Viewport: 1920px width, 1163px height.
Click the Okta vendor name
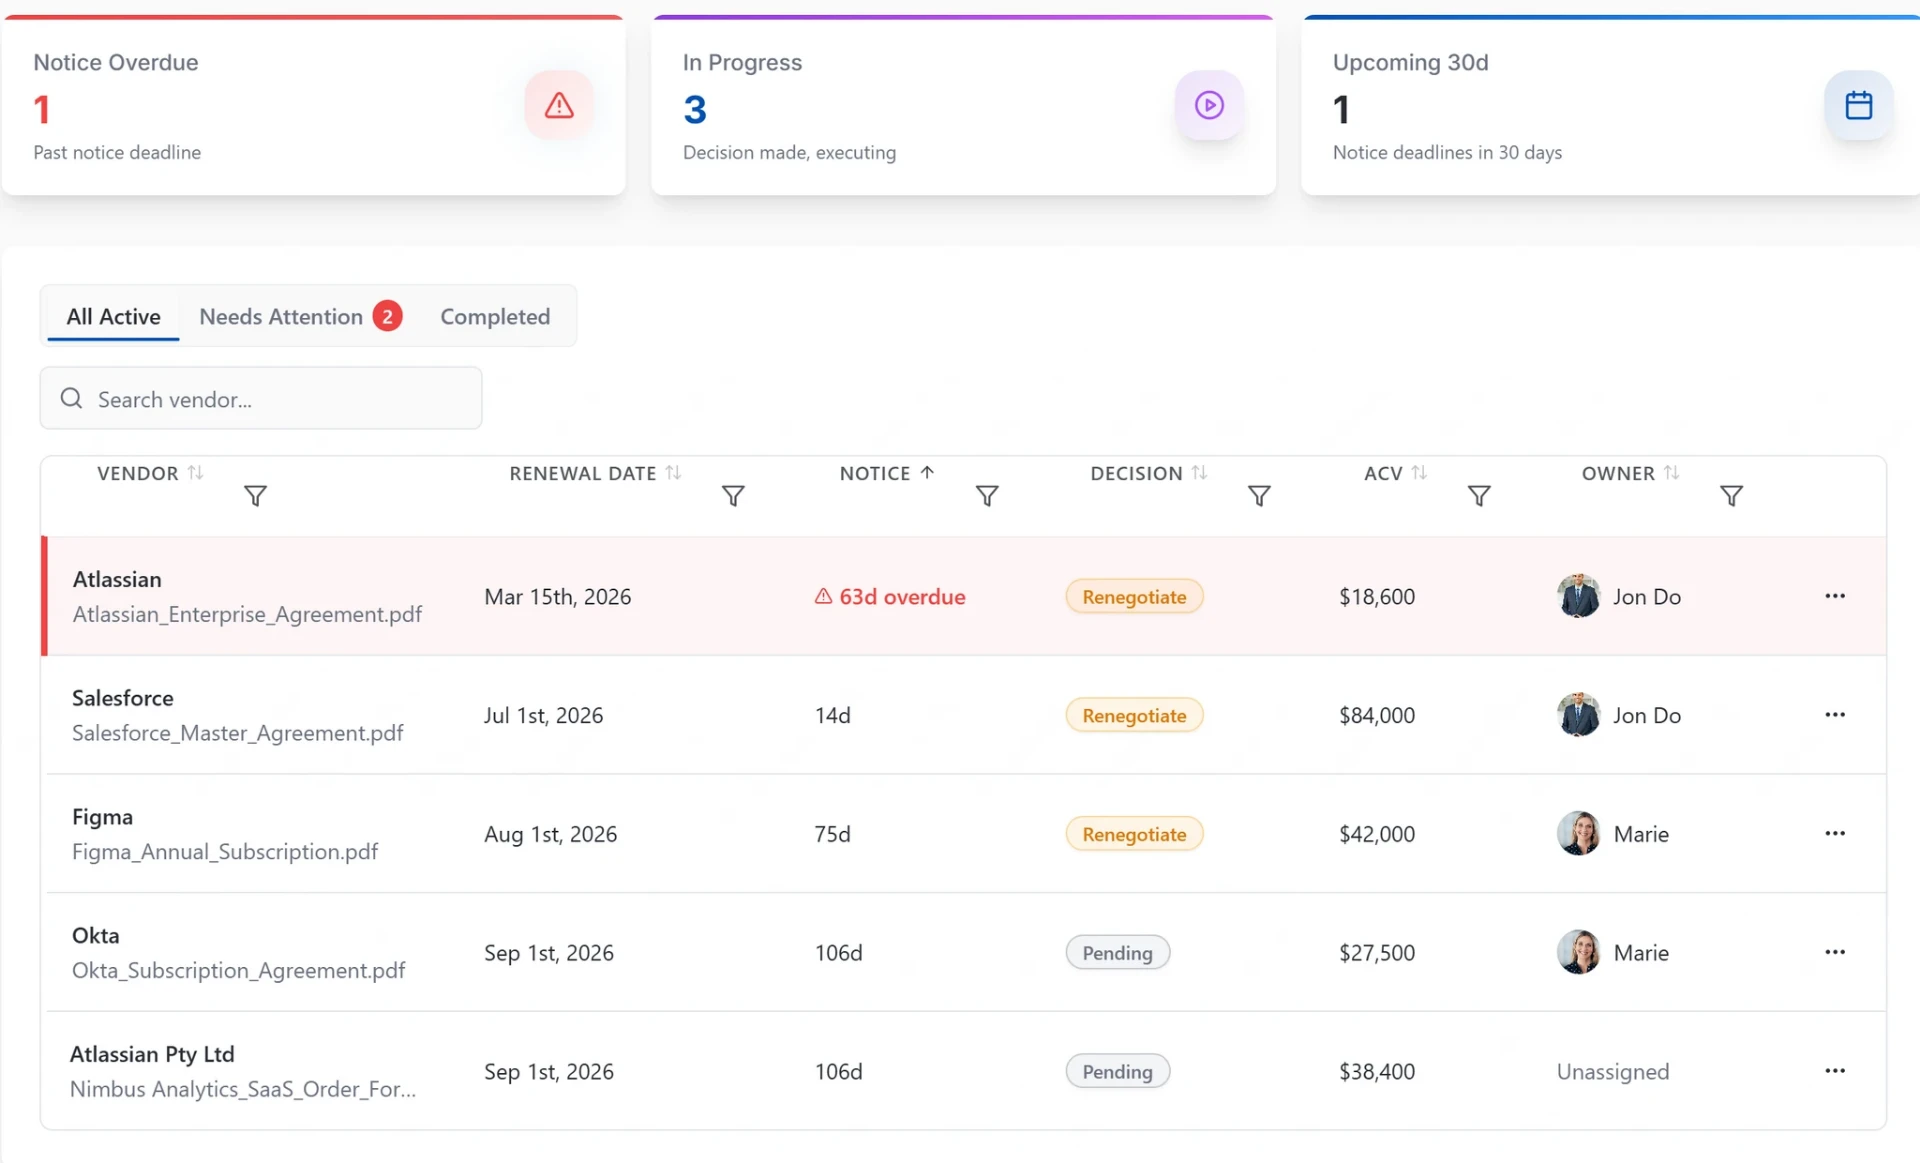pos(96,935)
